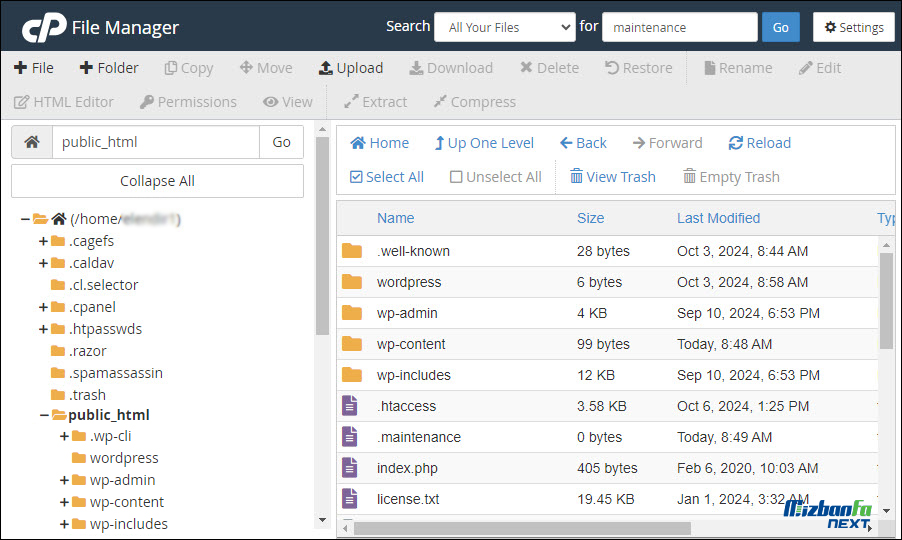
Task: Click the Delete toolbar item
Action: (549, 68)
